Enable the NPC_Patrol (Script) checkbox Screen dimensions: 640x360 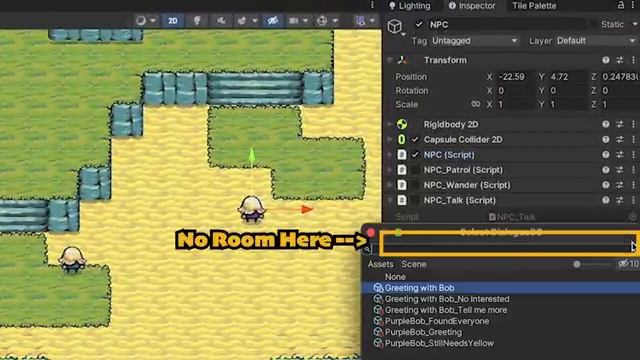click(415, 170)
